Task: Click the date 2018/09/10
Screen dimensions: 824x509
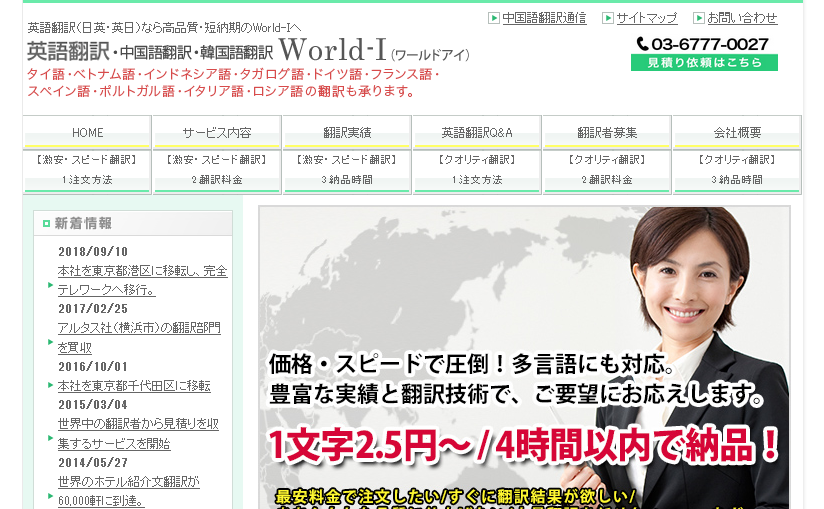Action: (x=93, y=252)
